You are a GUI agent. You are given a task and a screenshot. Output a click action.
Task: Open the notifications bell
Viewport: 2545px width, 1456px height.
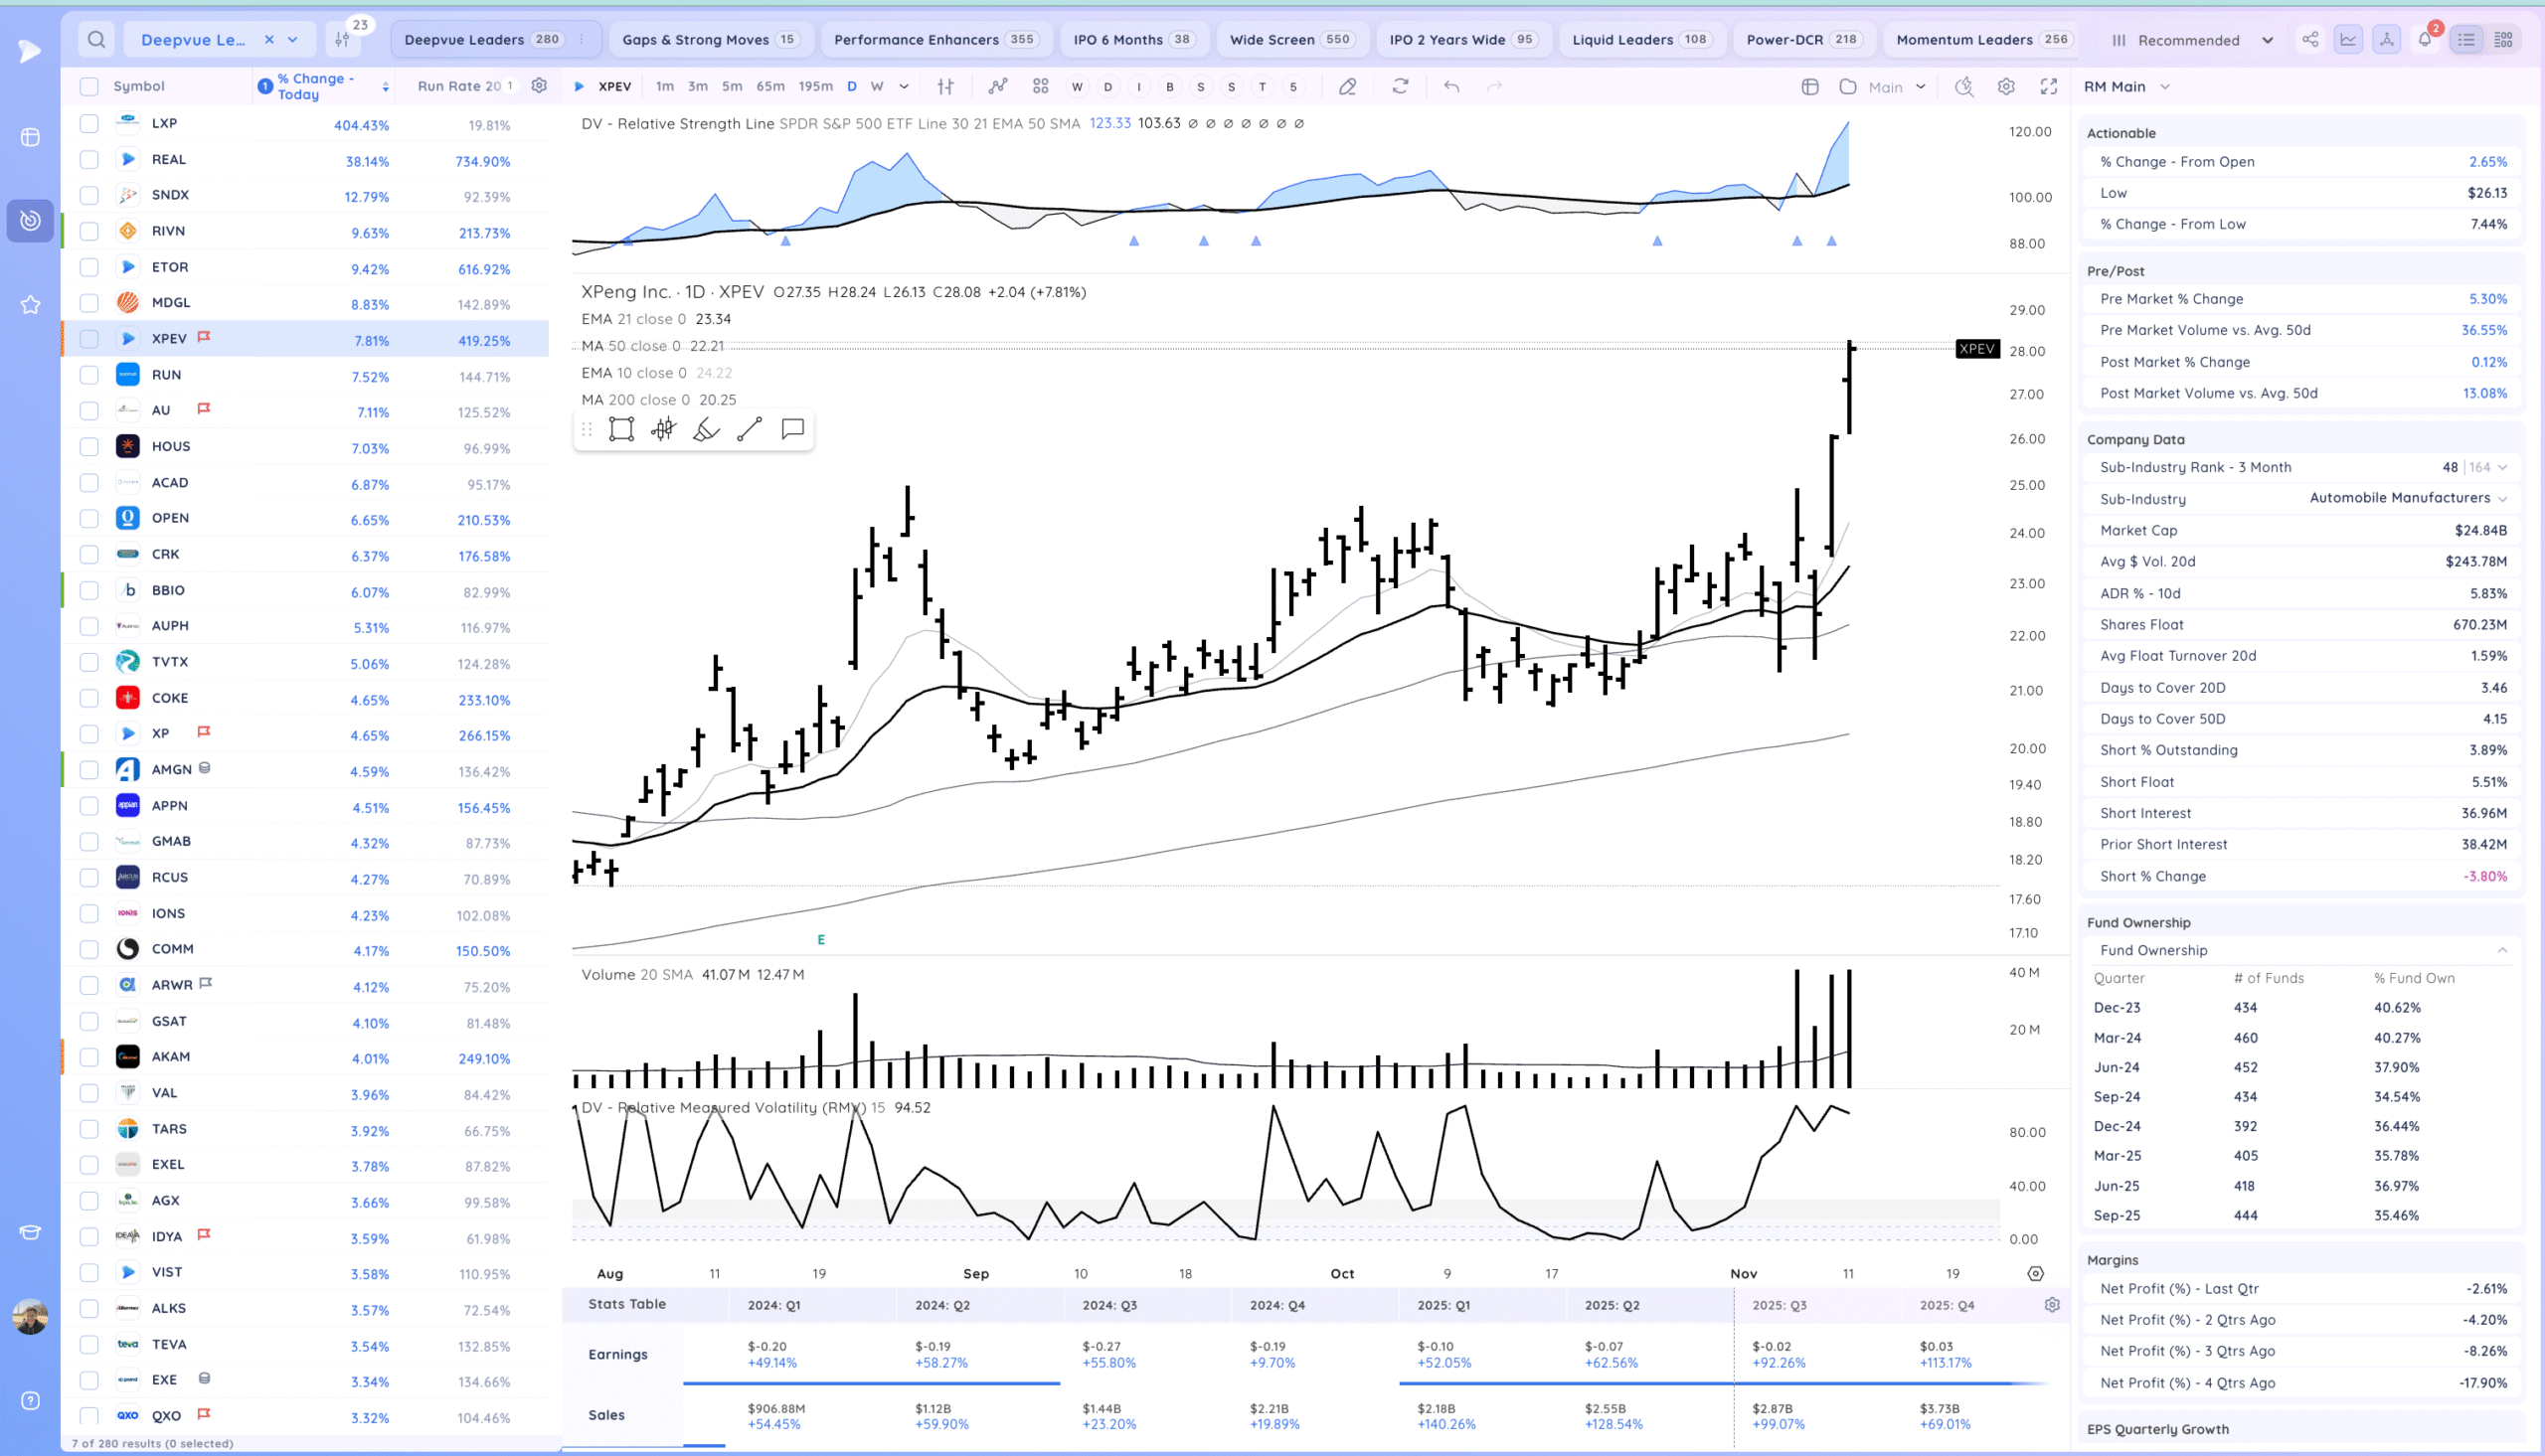click(x=2425, y=40)
